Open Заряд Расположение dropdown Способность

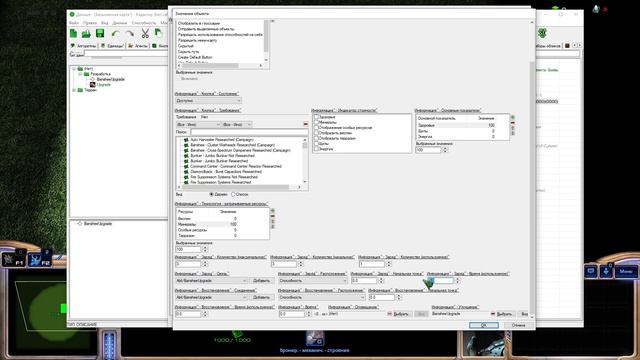coord(313,281)
